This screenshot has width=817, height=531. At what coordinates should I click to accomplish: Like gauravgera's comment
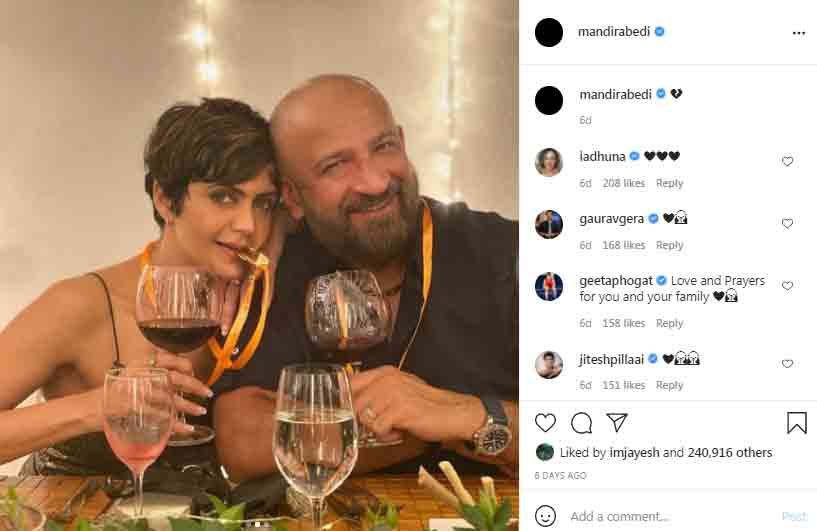point(787,223)
